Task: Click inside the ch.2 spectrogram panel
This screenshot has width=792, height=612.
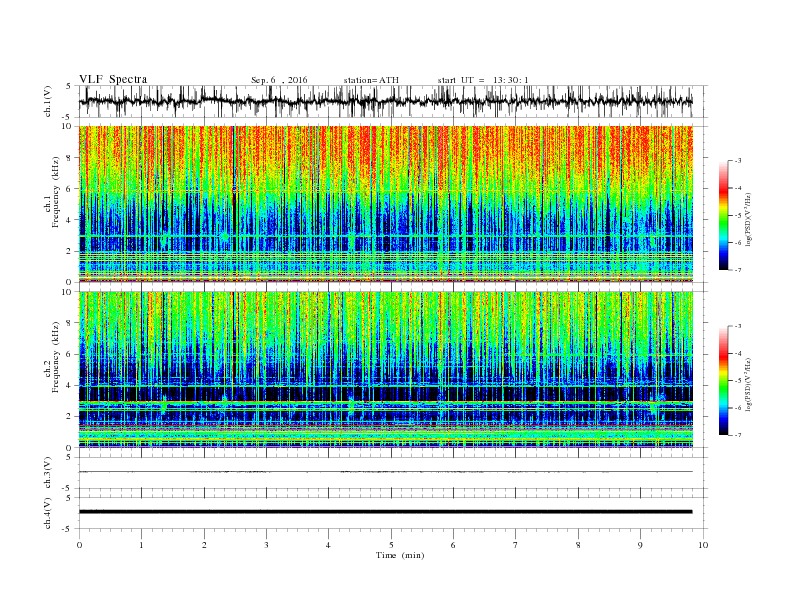Action: [x=386, y=370]
